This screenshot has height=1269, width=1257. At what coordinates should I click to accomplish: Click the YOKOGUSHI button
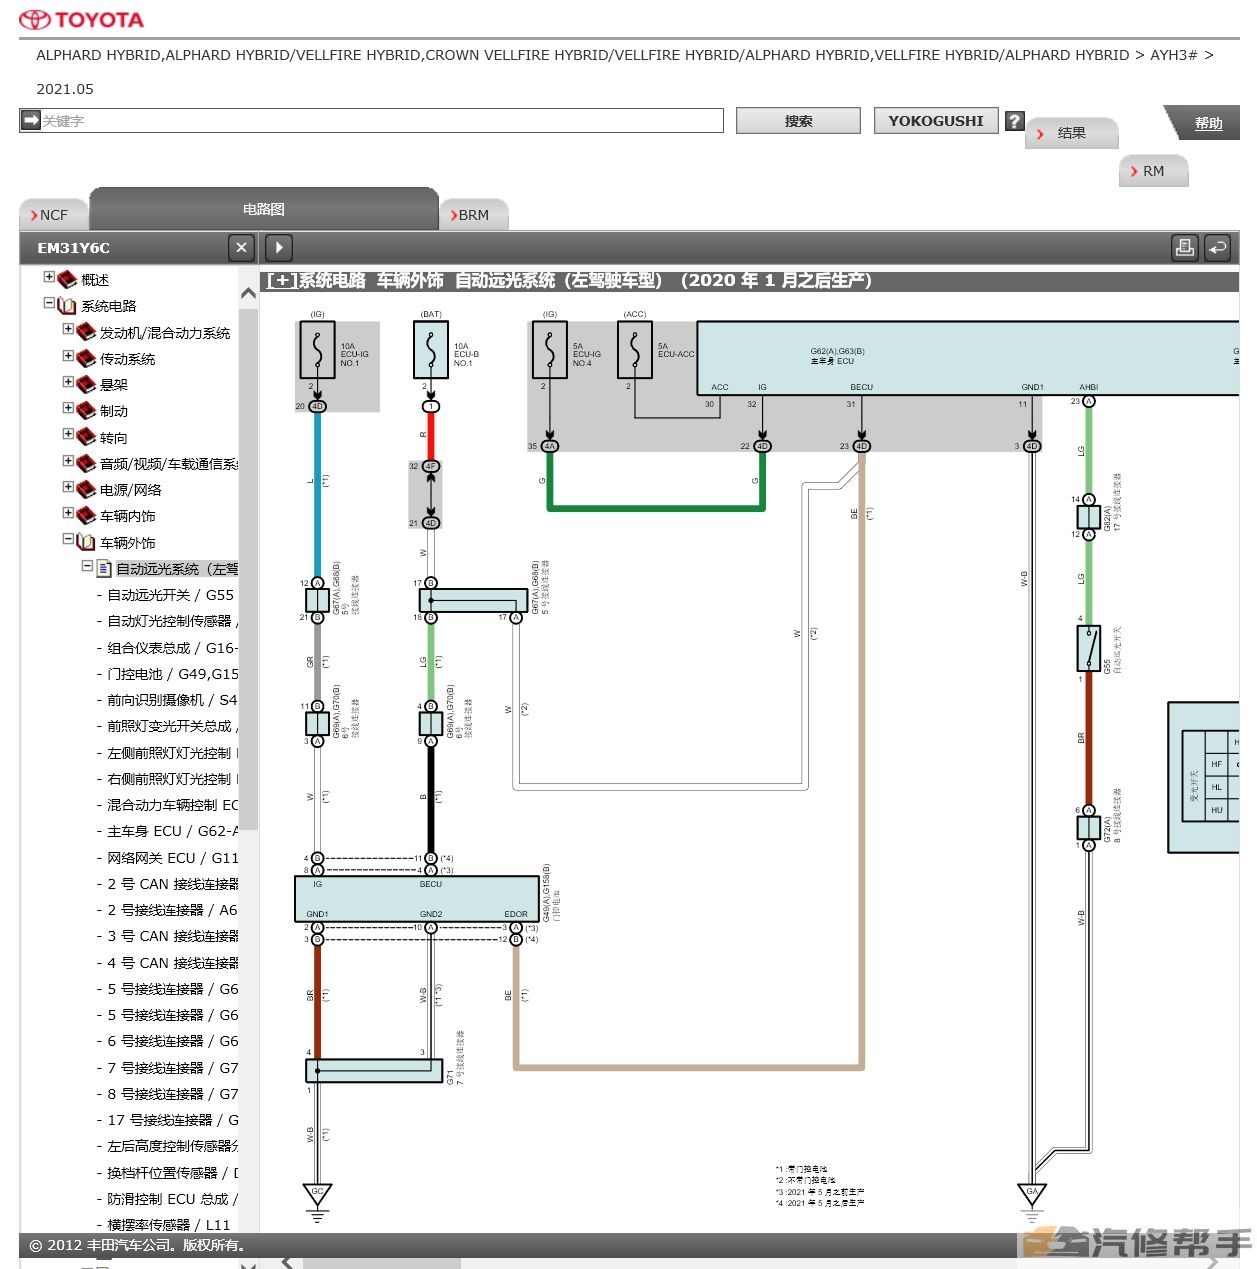click(936, 121)
